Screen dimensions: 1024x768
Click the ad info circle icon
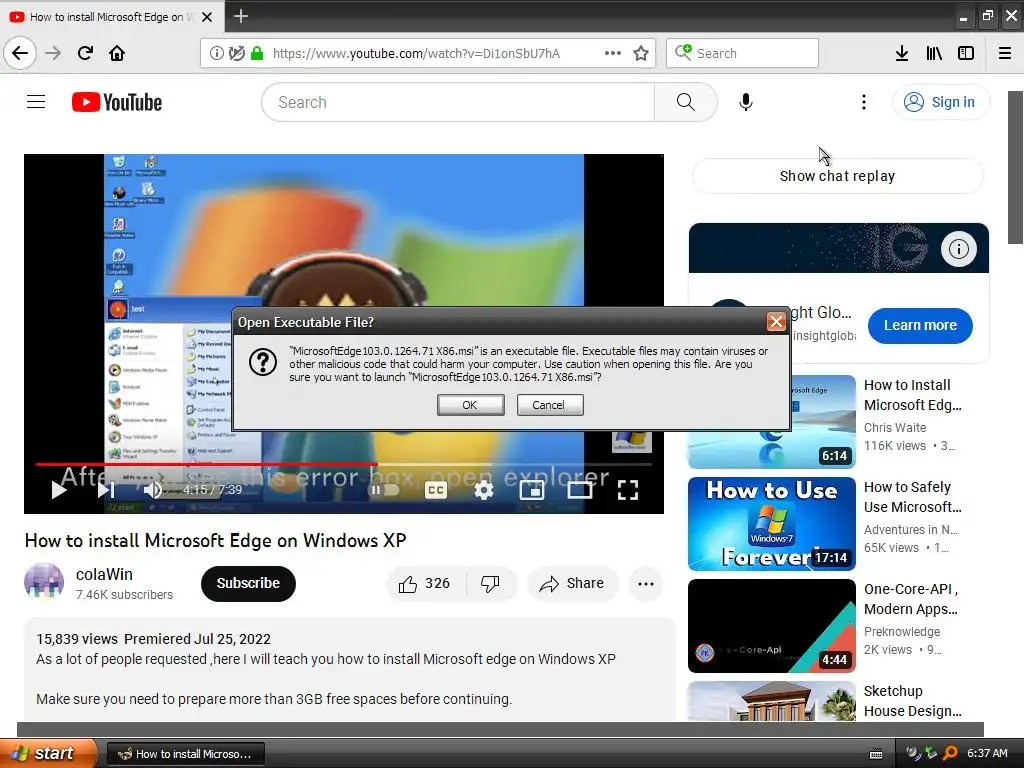958,249
